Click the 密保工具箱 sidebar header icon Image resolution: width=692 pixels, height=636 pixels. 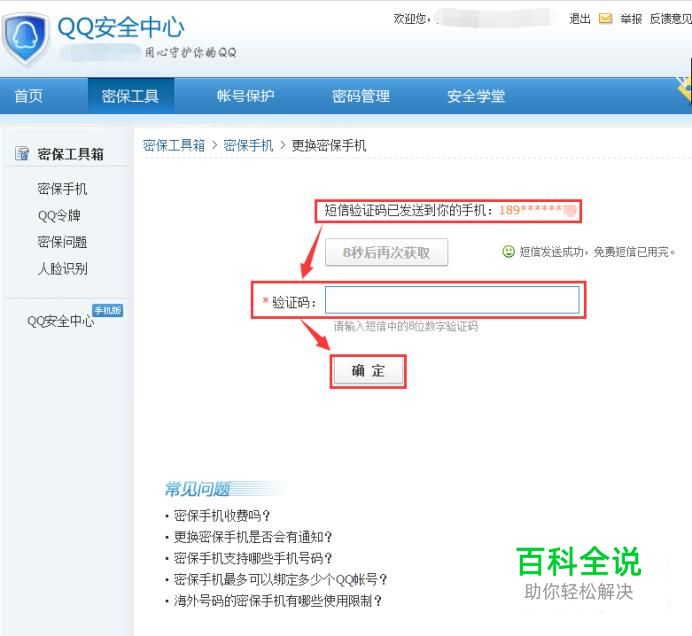(x=22, y=154)
